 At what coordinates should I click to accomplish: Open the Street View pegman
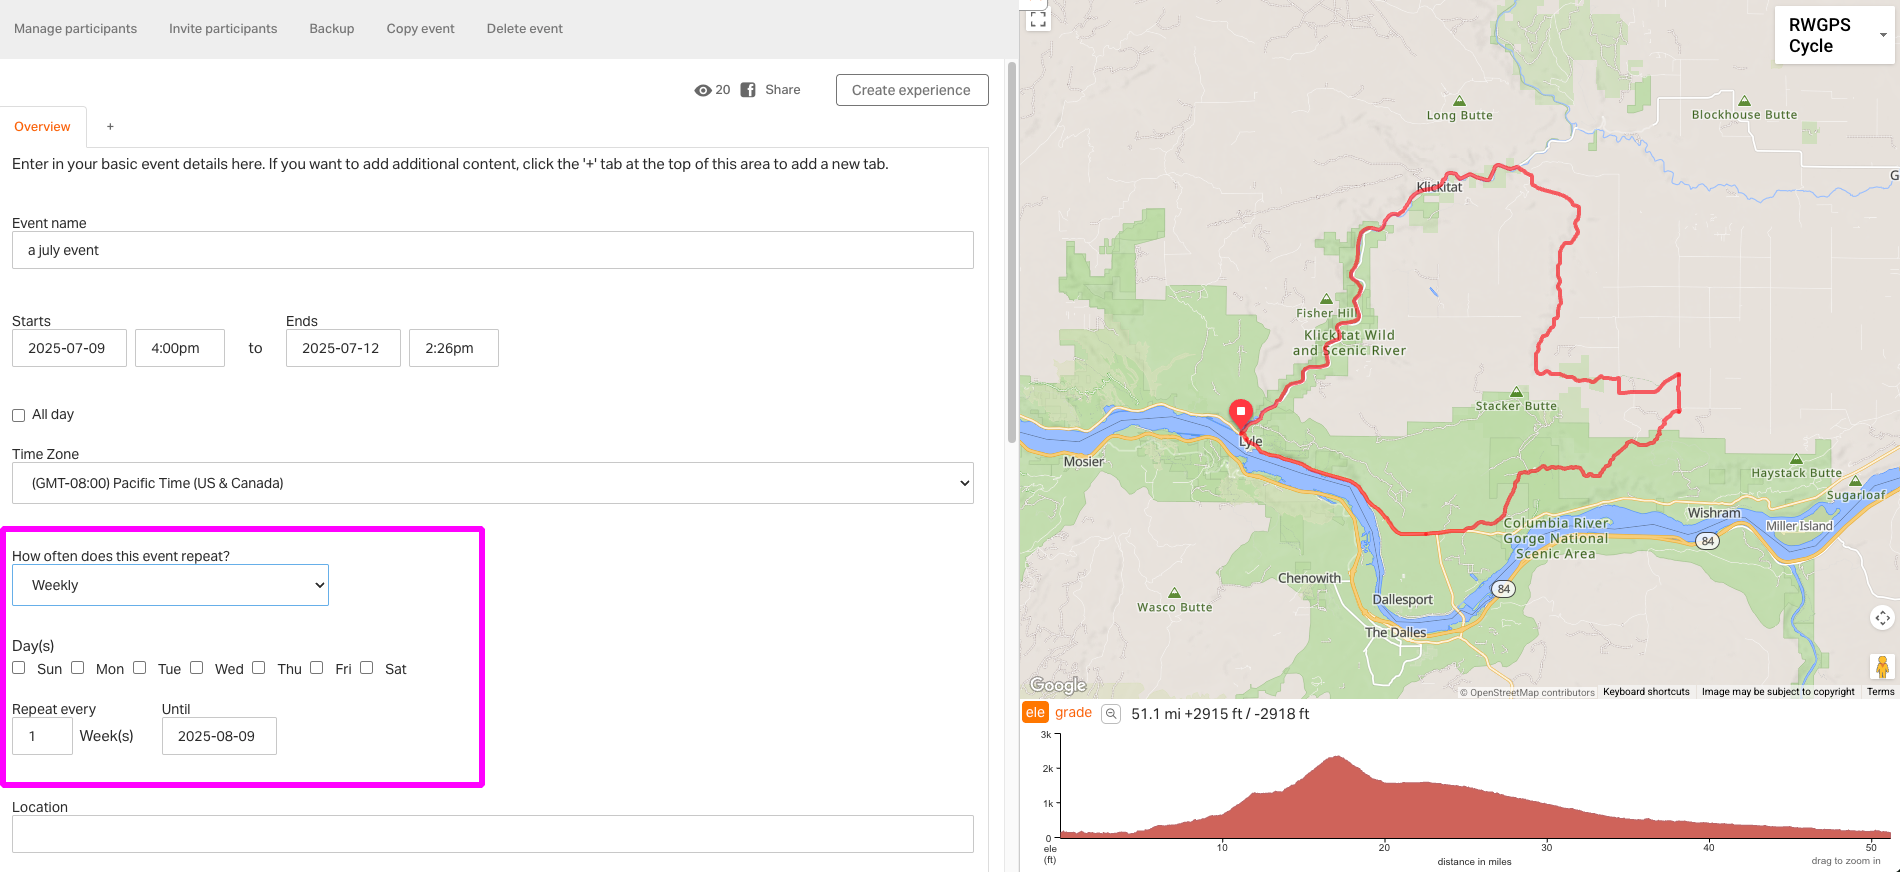pos(1882,666)
